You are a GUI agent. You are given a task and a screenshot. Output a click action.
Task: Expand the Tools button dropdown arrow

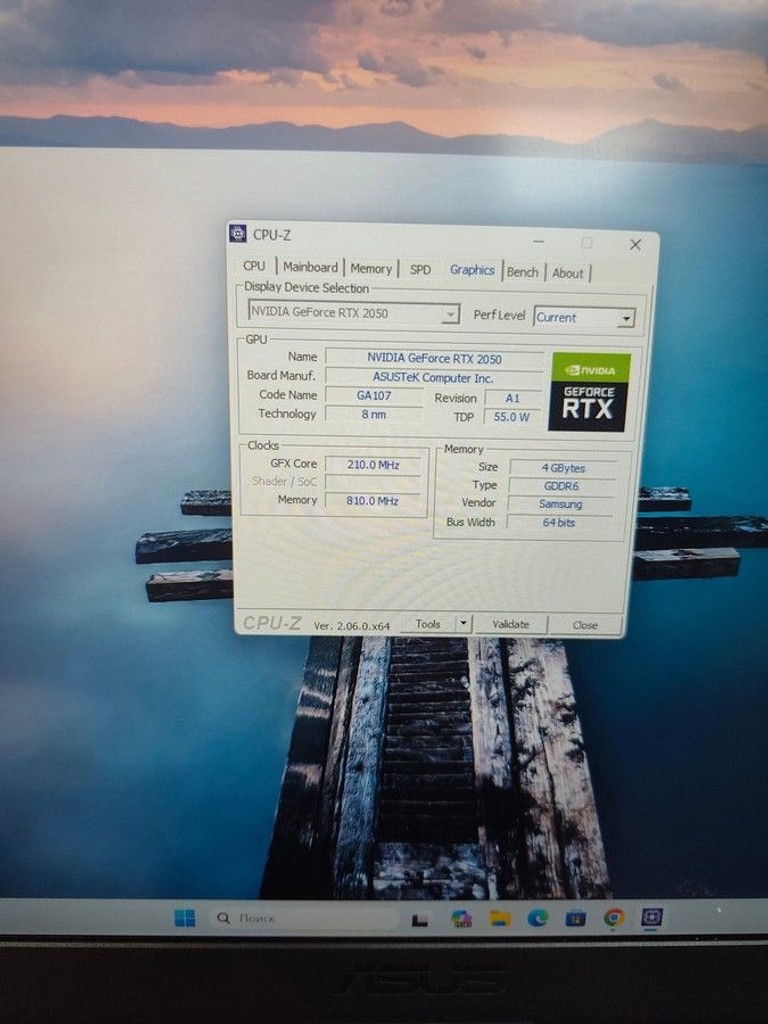coord(463,624)
